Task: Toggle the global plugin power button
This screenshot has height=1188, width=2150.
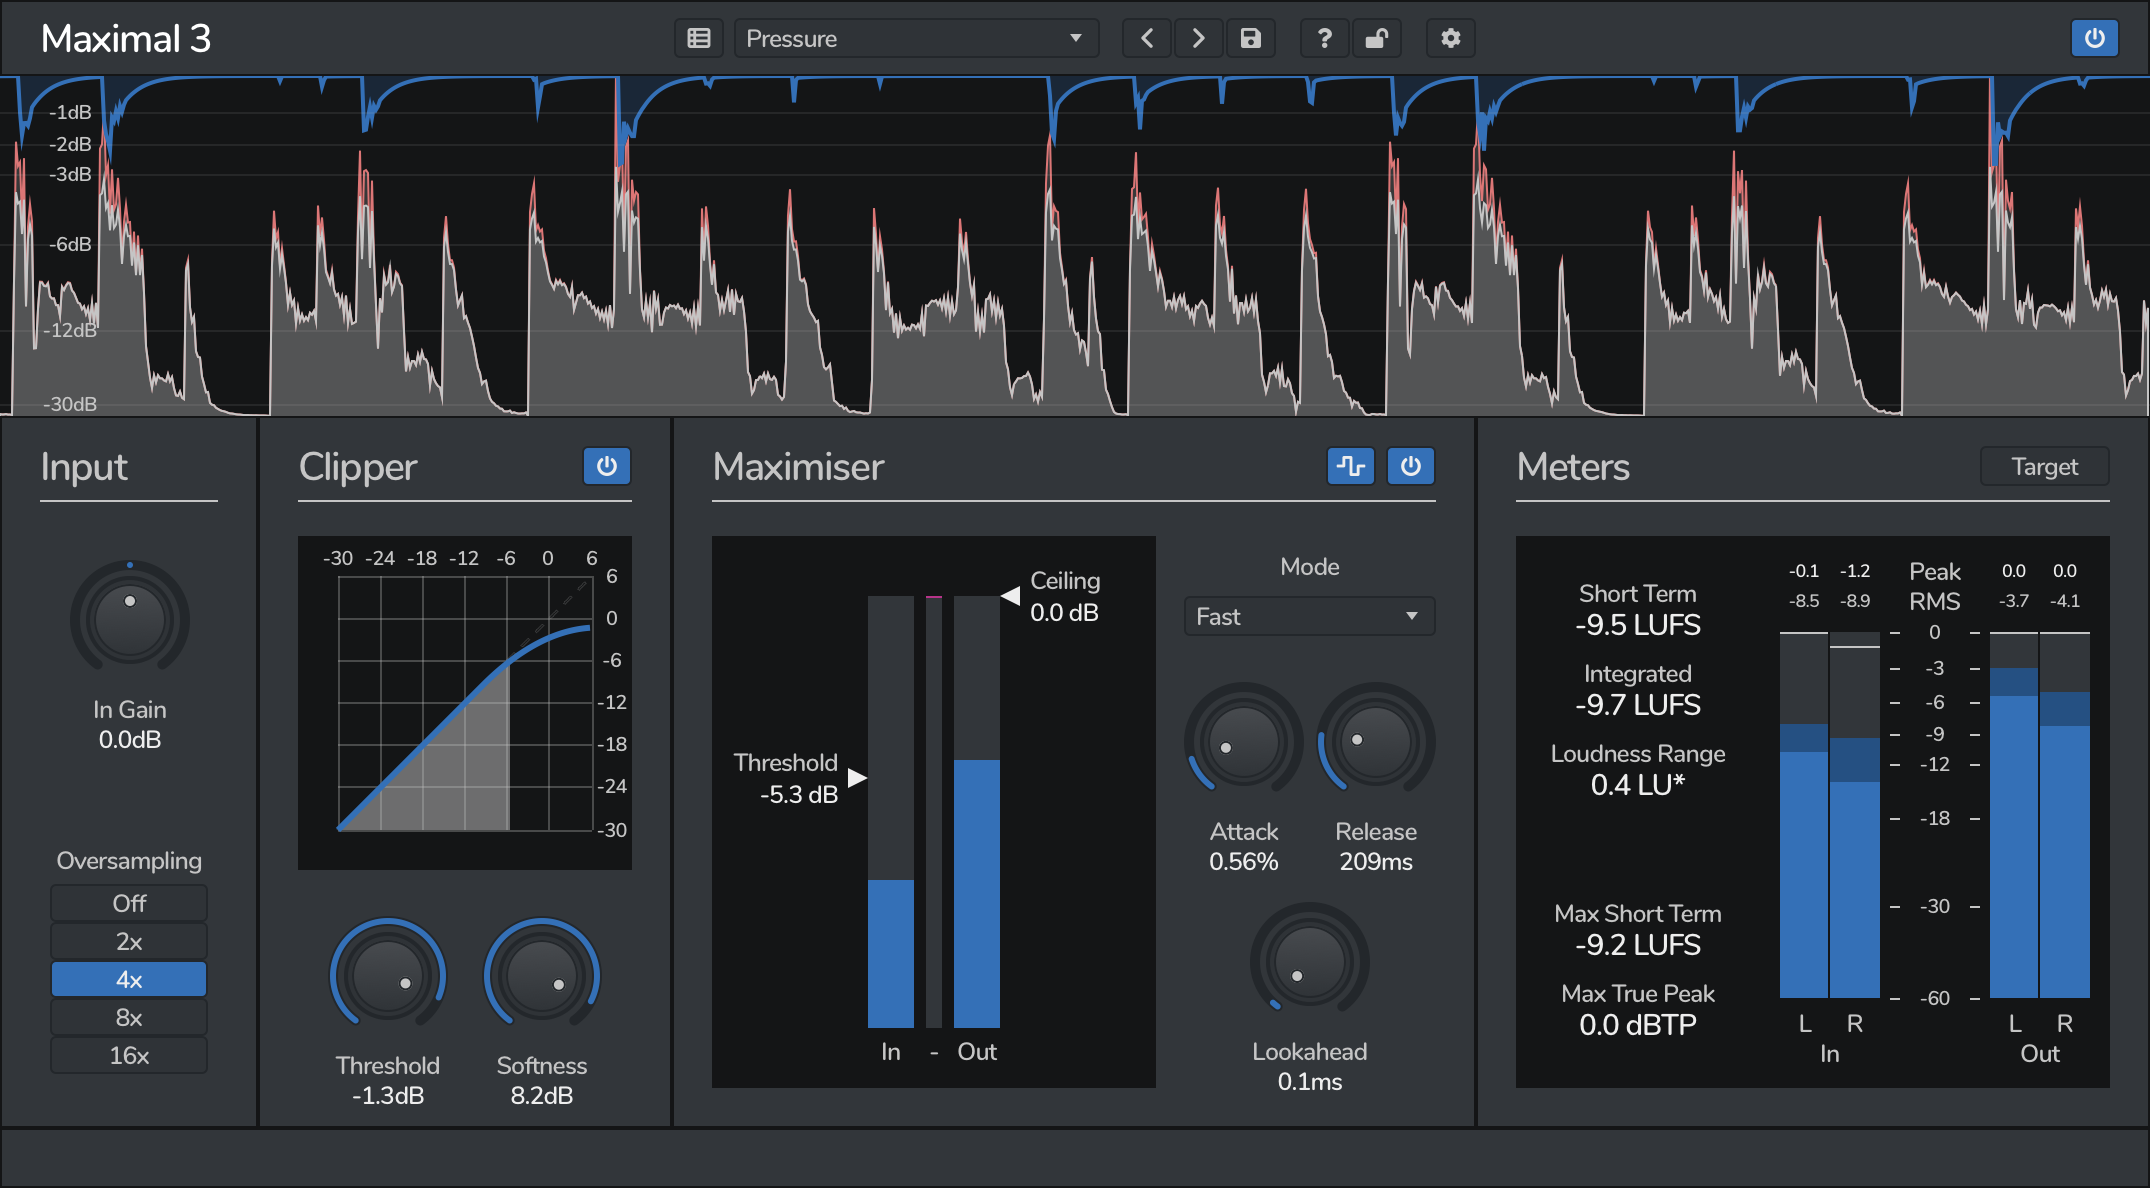Action: [2094, 38]
